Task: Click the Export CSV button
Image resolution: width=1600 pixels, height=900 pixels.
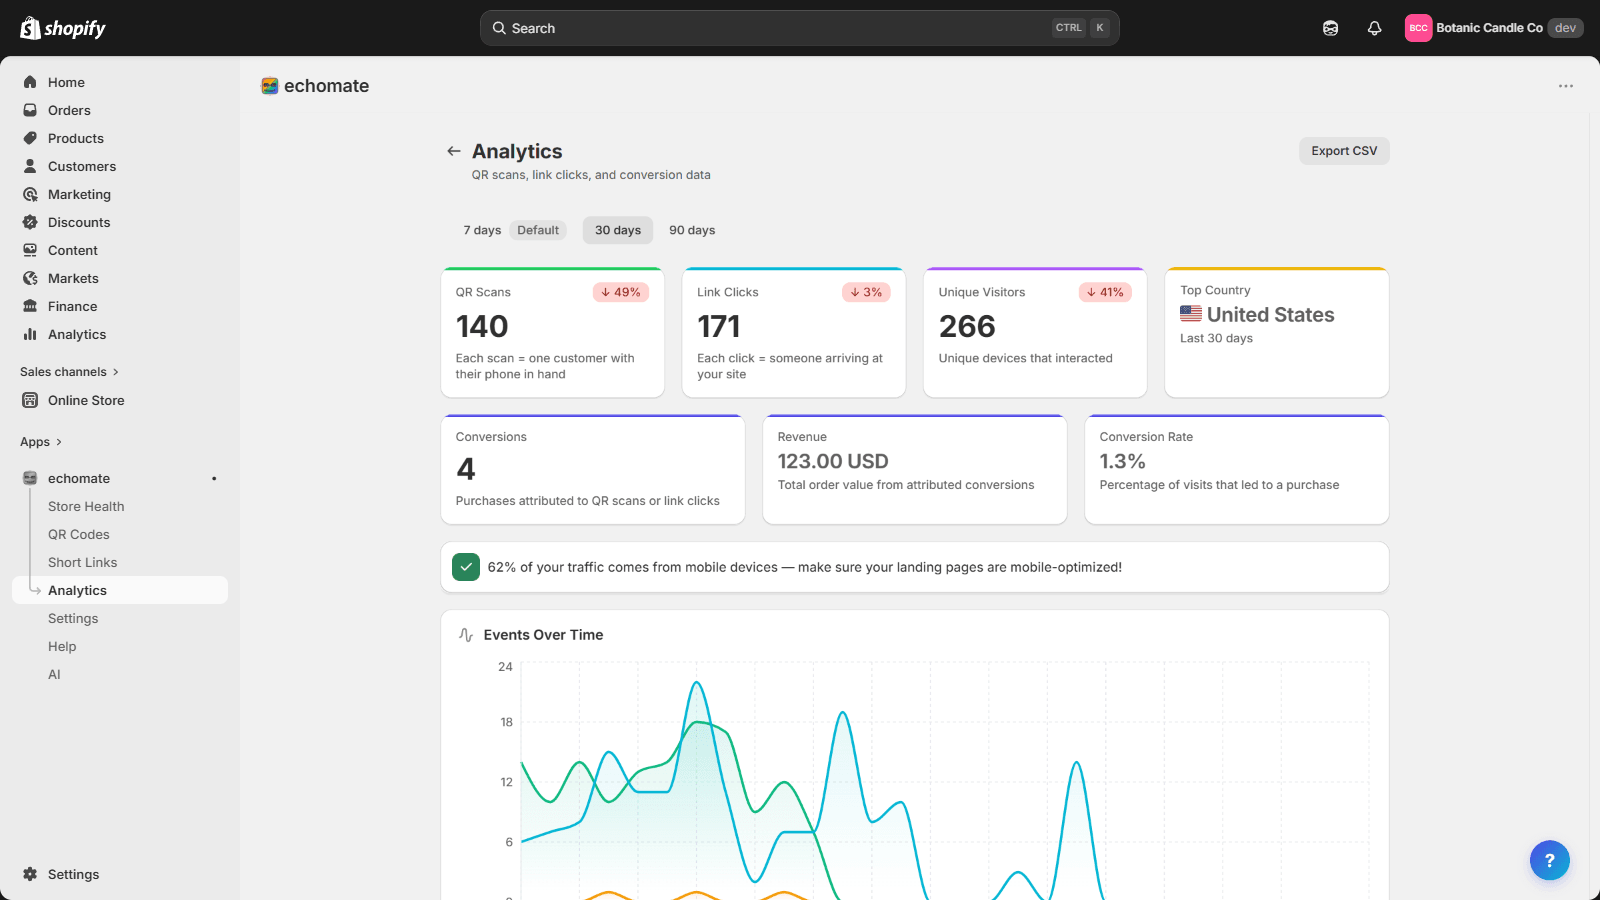Action: 1344,151
